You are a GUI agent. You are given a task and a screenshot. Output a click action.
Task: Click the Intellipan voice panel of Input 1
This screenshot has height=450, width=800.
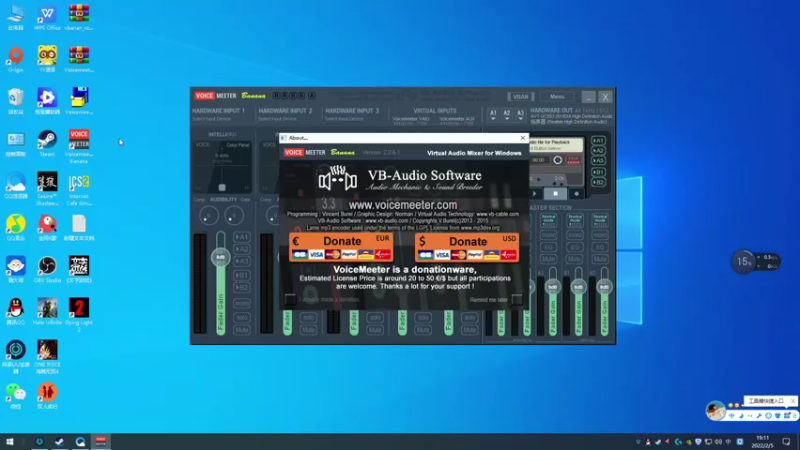pos(222,166)
